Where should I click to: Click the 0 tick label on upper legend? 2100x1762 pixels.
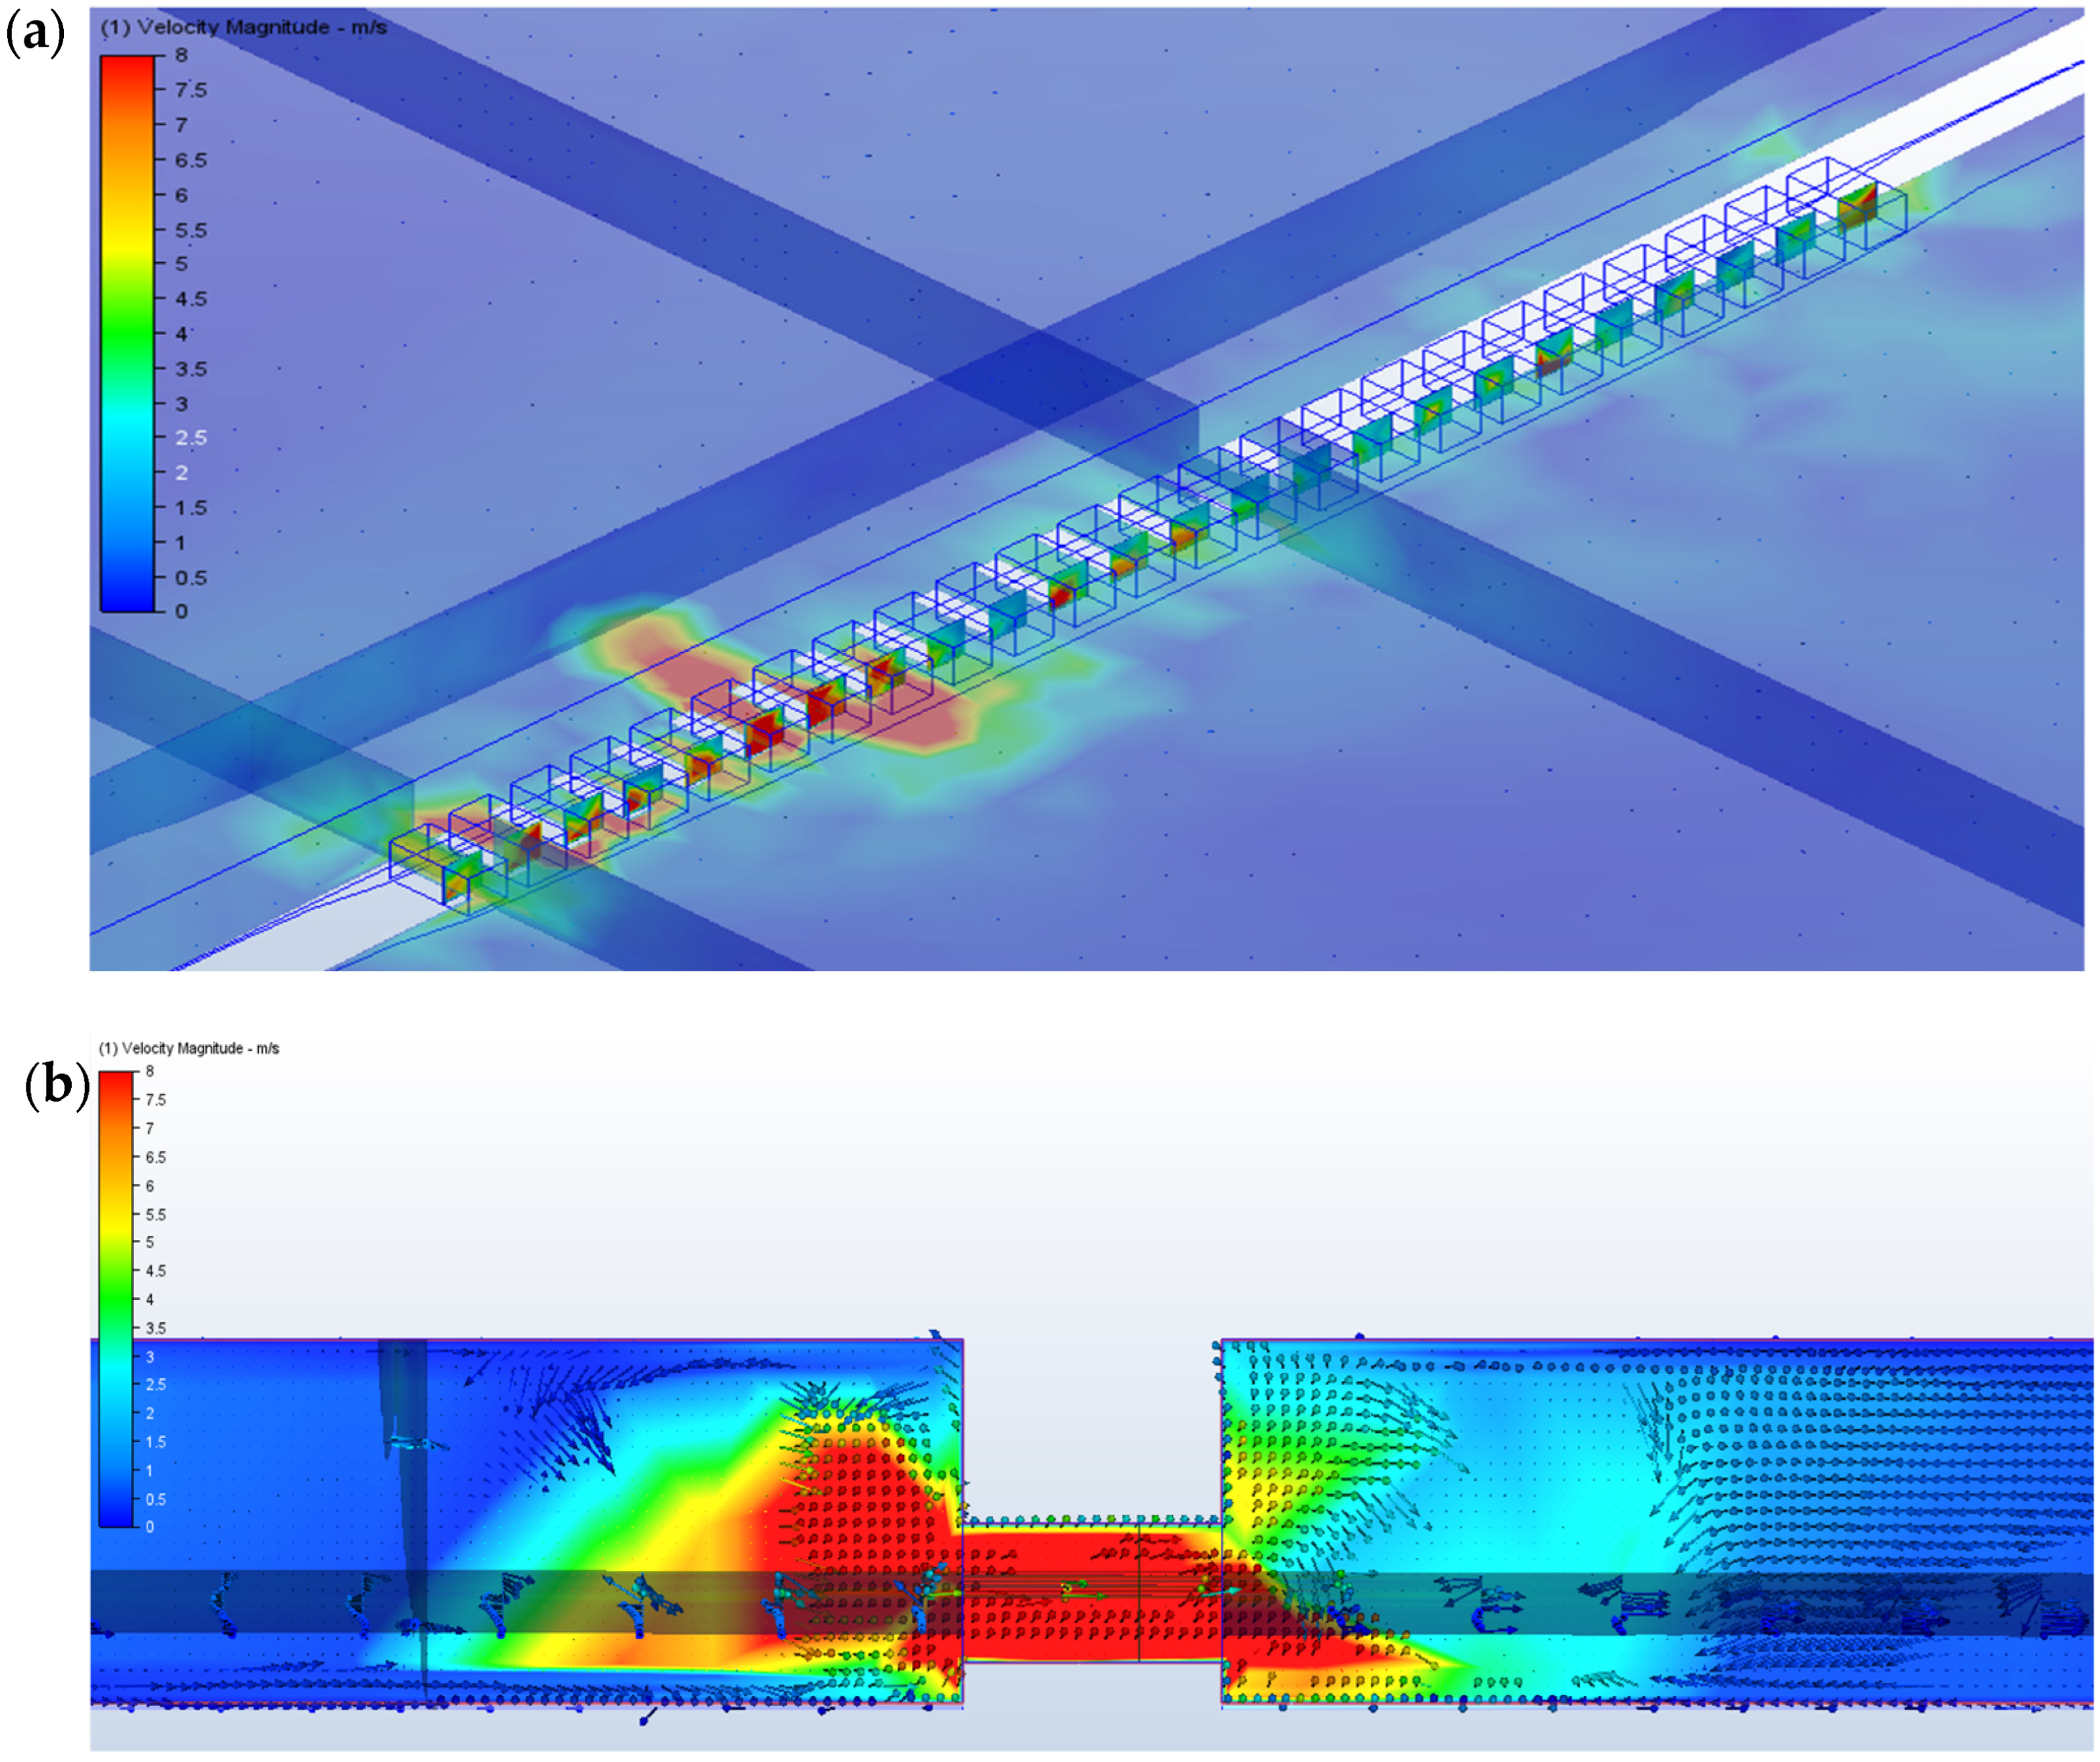(x=181, y=611)
